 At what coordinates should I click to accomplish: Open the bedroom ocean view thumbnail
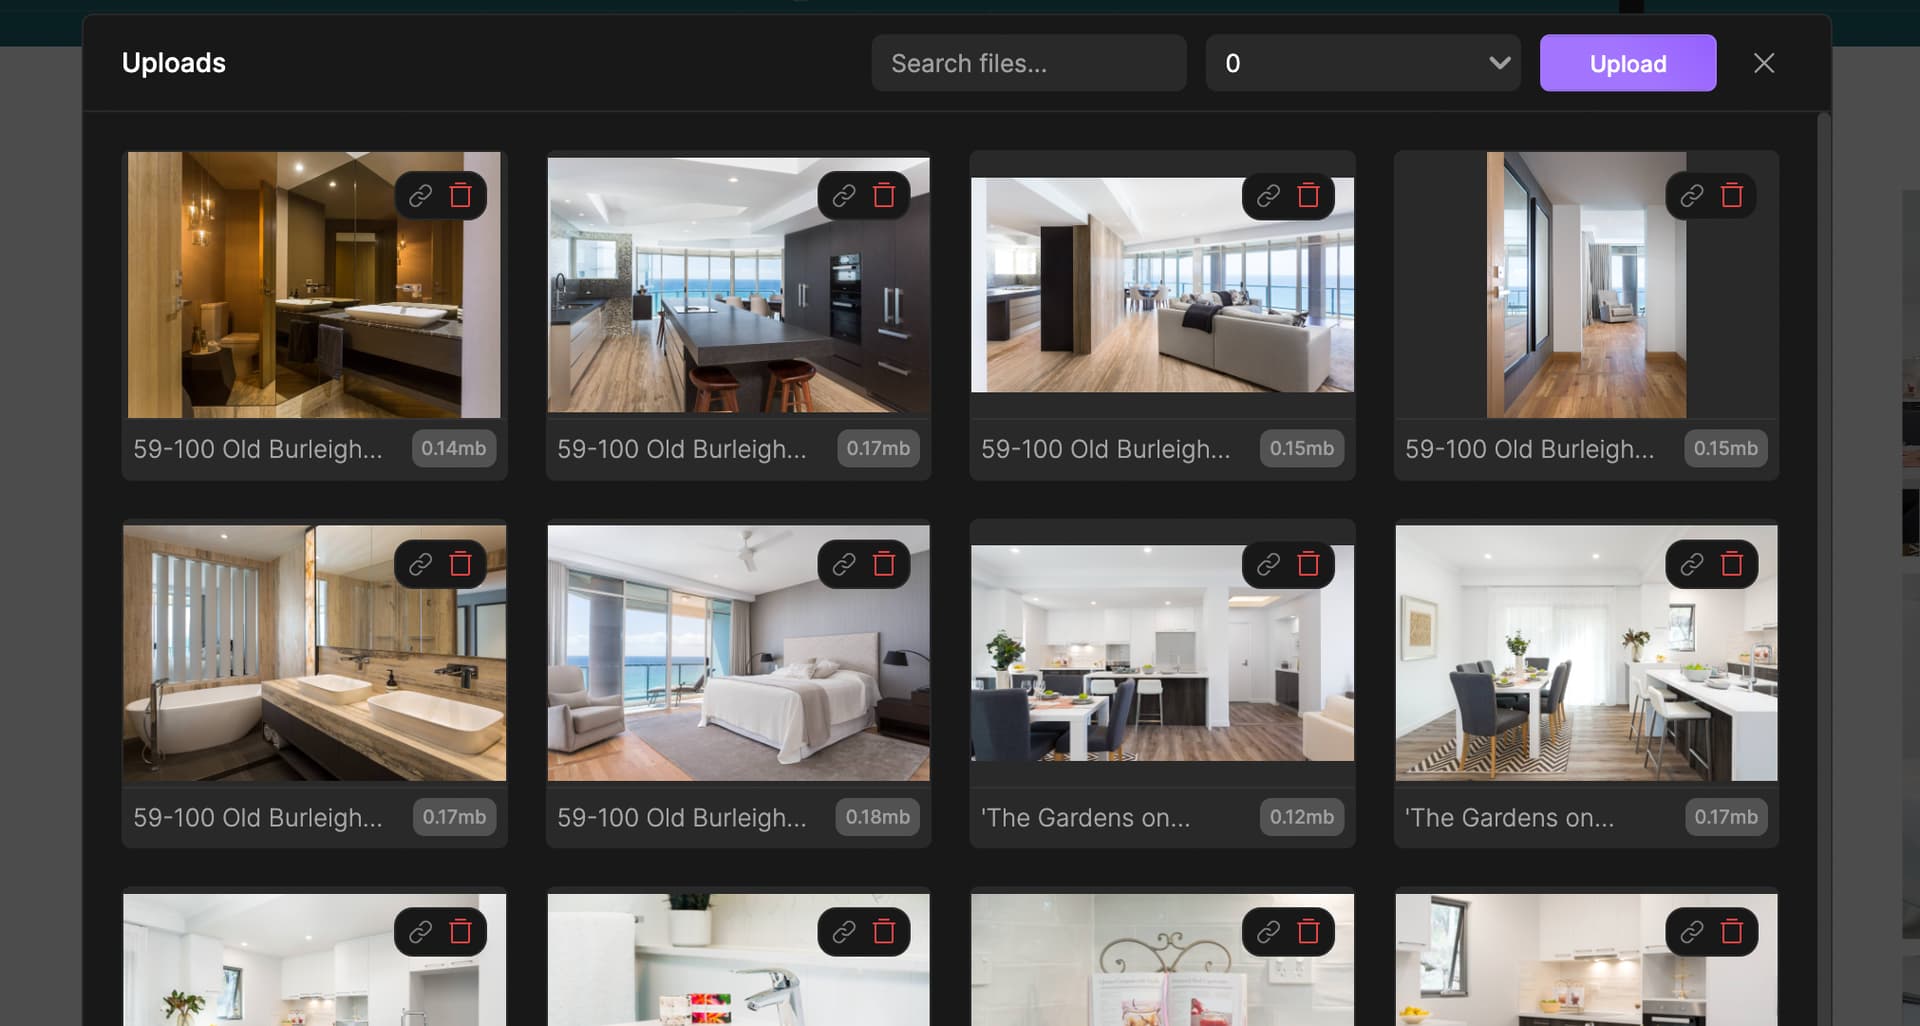[738, 653]
